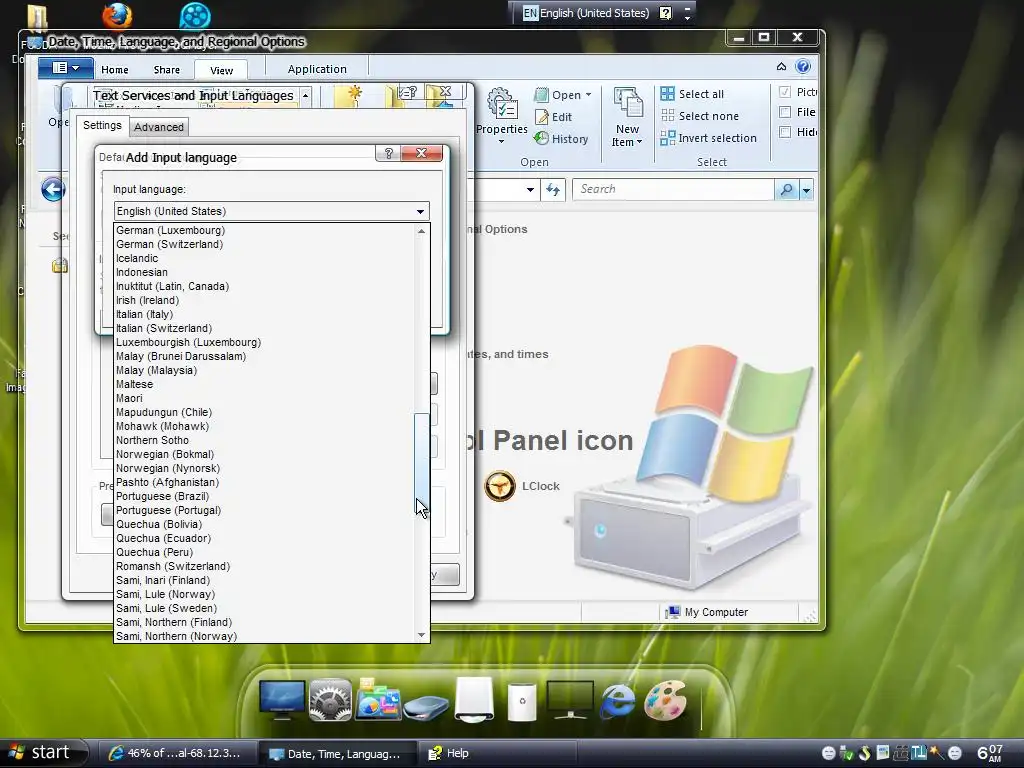Viewport: 1024px width, 768px height.
Task: Toggle the third Hid… checkbox in the ribbon
Action: [786, 132]
